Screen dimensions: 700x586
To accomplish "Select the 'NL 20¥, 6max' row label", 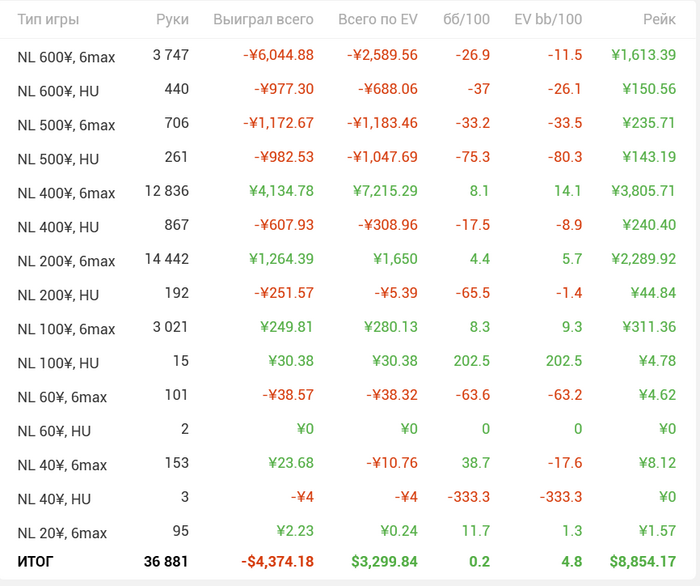I will [62, 533].
